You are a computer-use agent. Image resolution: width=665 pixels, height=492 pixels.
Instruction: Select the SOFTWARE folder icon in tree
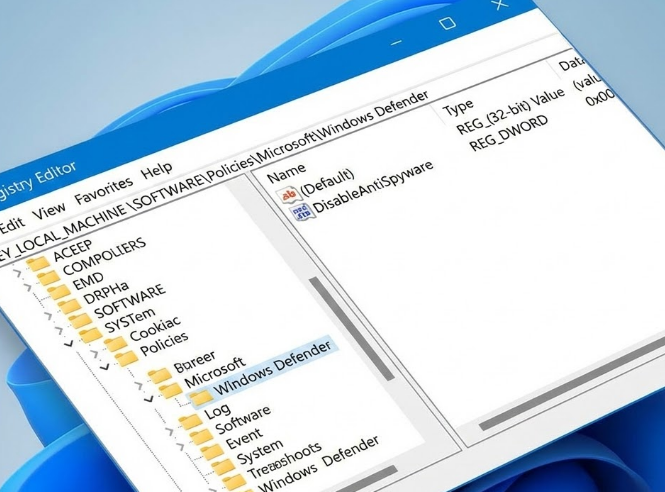[81, 321]
